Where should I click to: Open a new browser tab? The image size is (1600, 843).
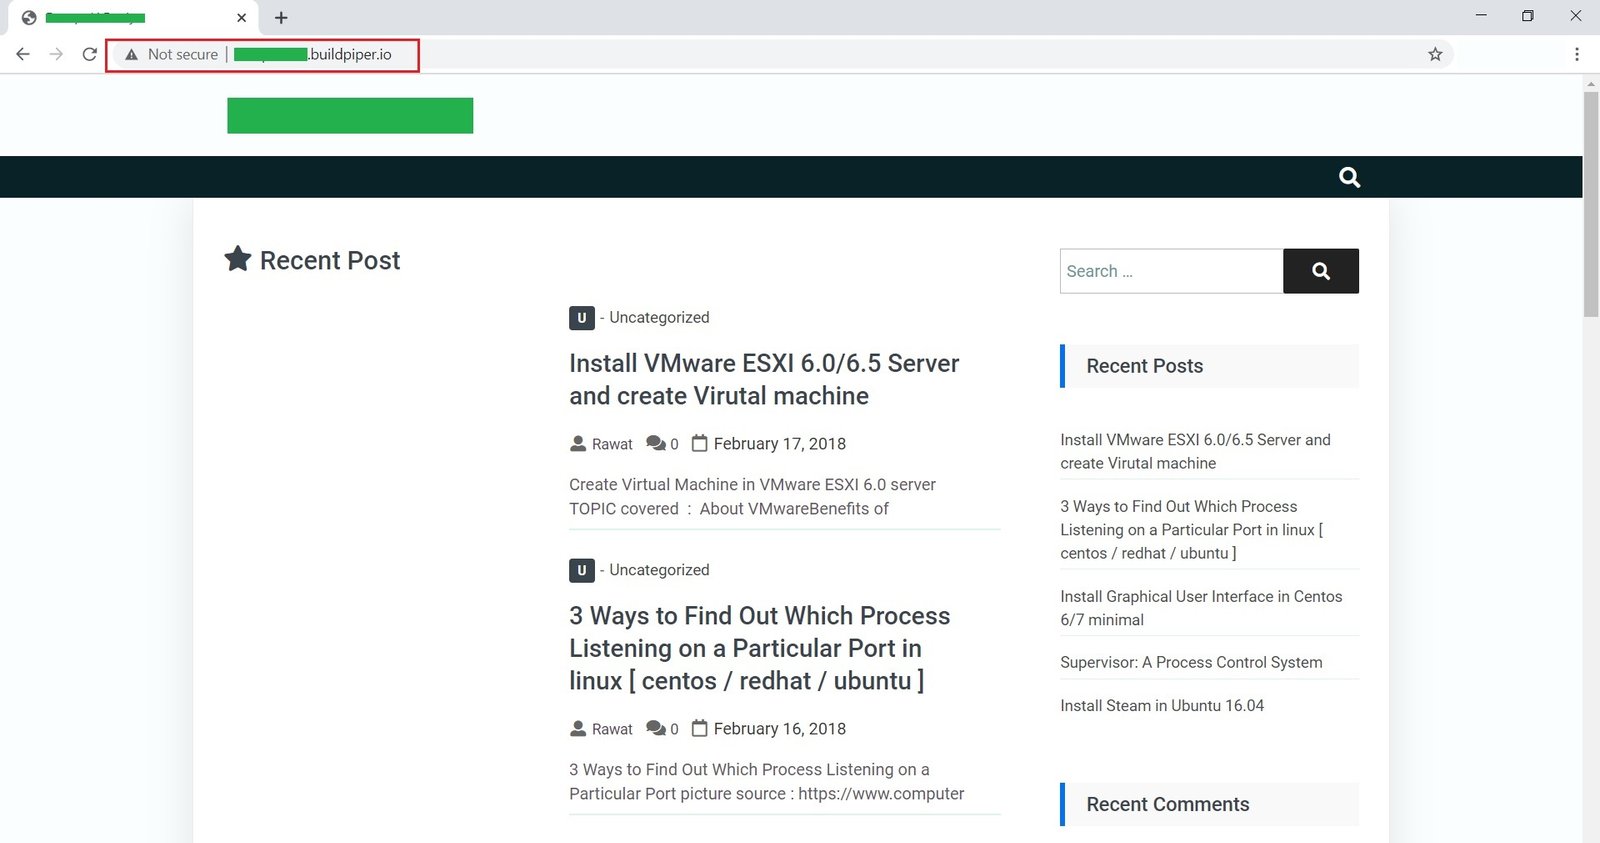pyautogui.click(x=281, y=17)
